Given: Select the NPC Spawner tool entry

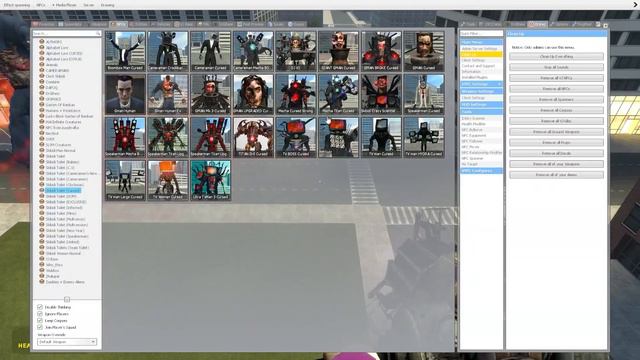Looking at the screenshot, I should pos(472,158).
